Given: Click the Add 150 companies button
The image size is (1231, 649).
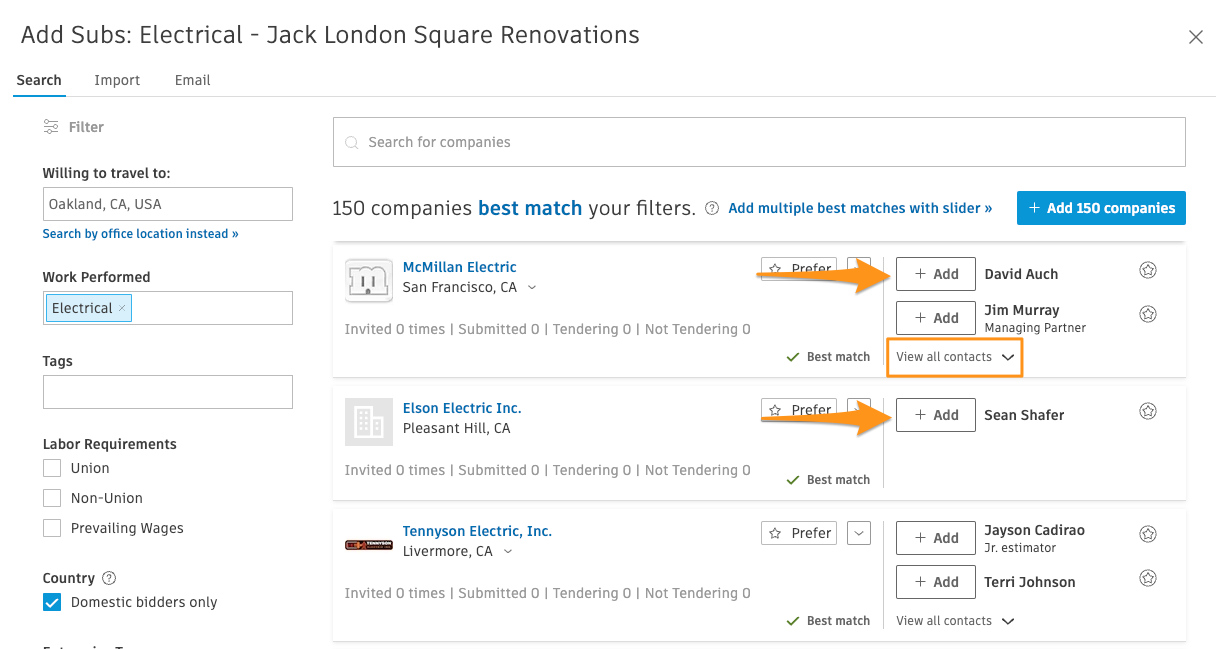Looking at the screenshot, I should coord(1101,208).
